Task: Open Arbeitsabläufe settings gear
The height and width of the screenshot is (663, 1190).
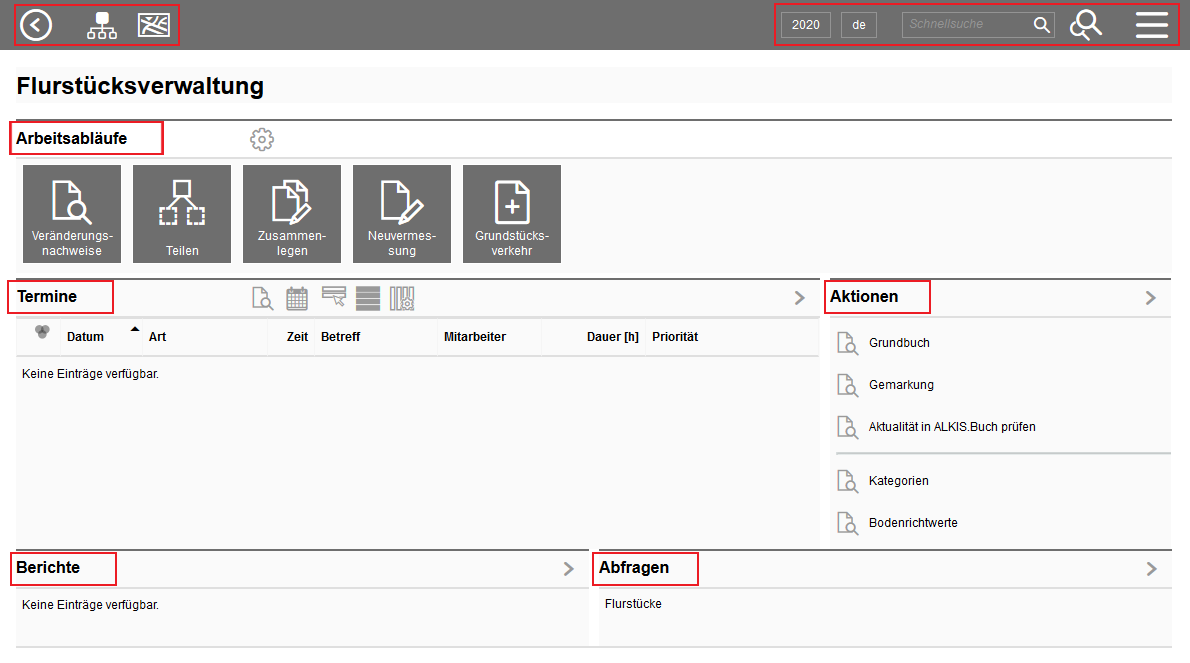Action: pyautogui.click(x=262, y=139)
